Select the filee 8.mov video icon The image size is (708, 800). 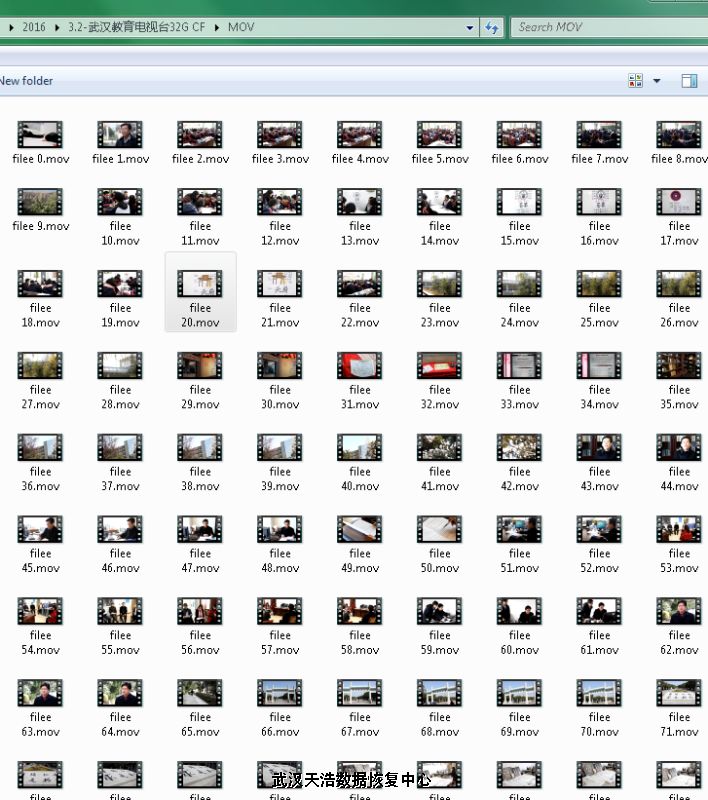[679, 135]
